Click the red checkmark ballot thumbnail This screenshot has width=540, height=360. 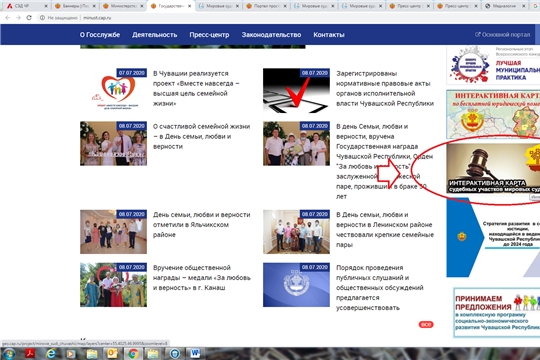pos(296,90)
